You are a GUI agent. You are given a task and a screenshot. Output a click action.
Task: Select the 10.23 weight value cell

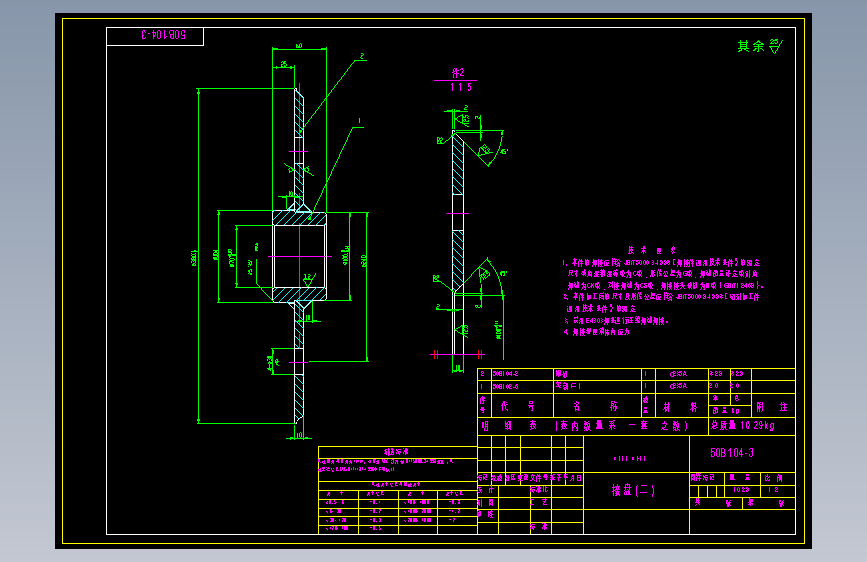(x=741, y=490)
